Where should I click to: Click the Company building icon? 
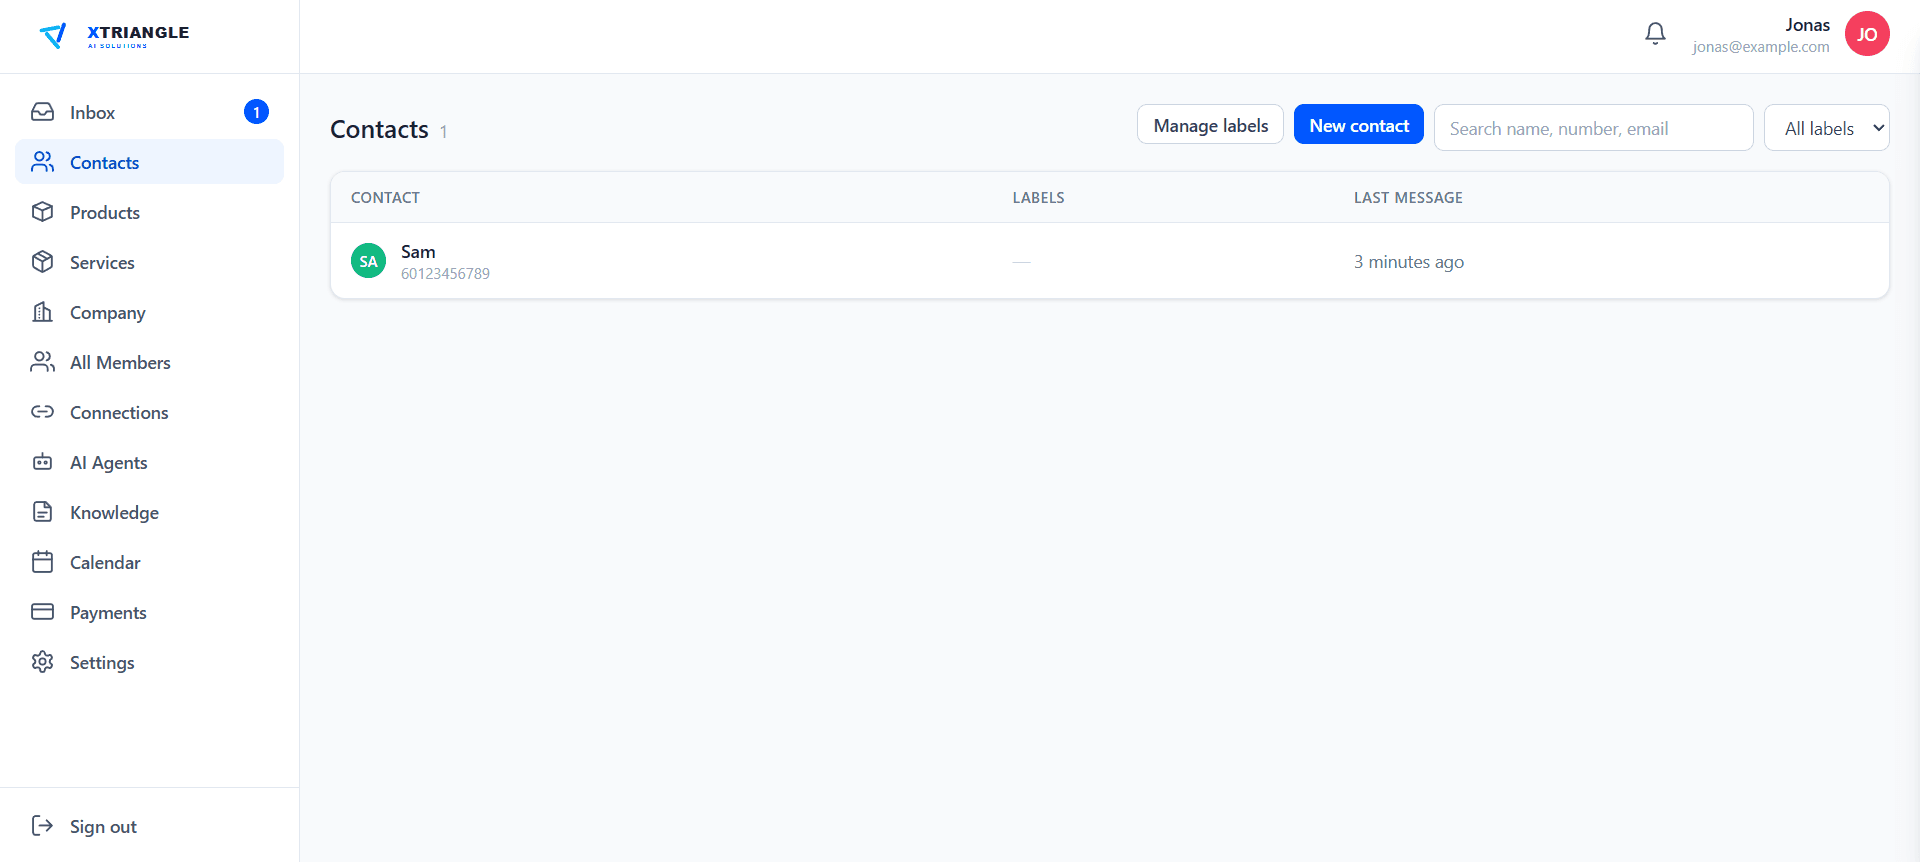tap(42, 312)
